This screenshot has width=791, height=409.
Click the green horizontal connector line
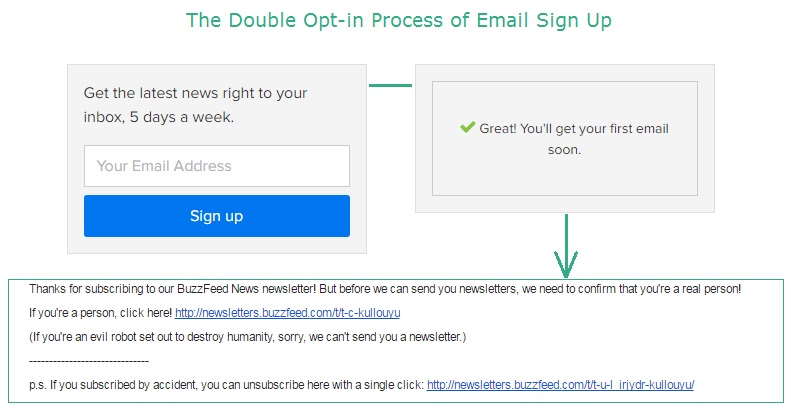click(390, 85)
